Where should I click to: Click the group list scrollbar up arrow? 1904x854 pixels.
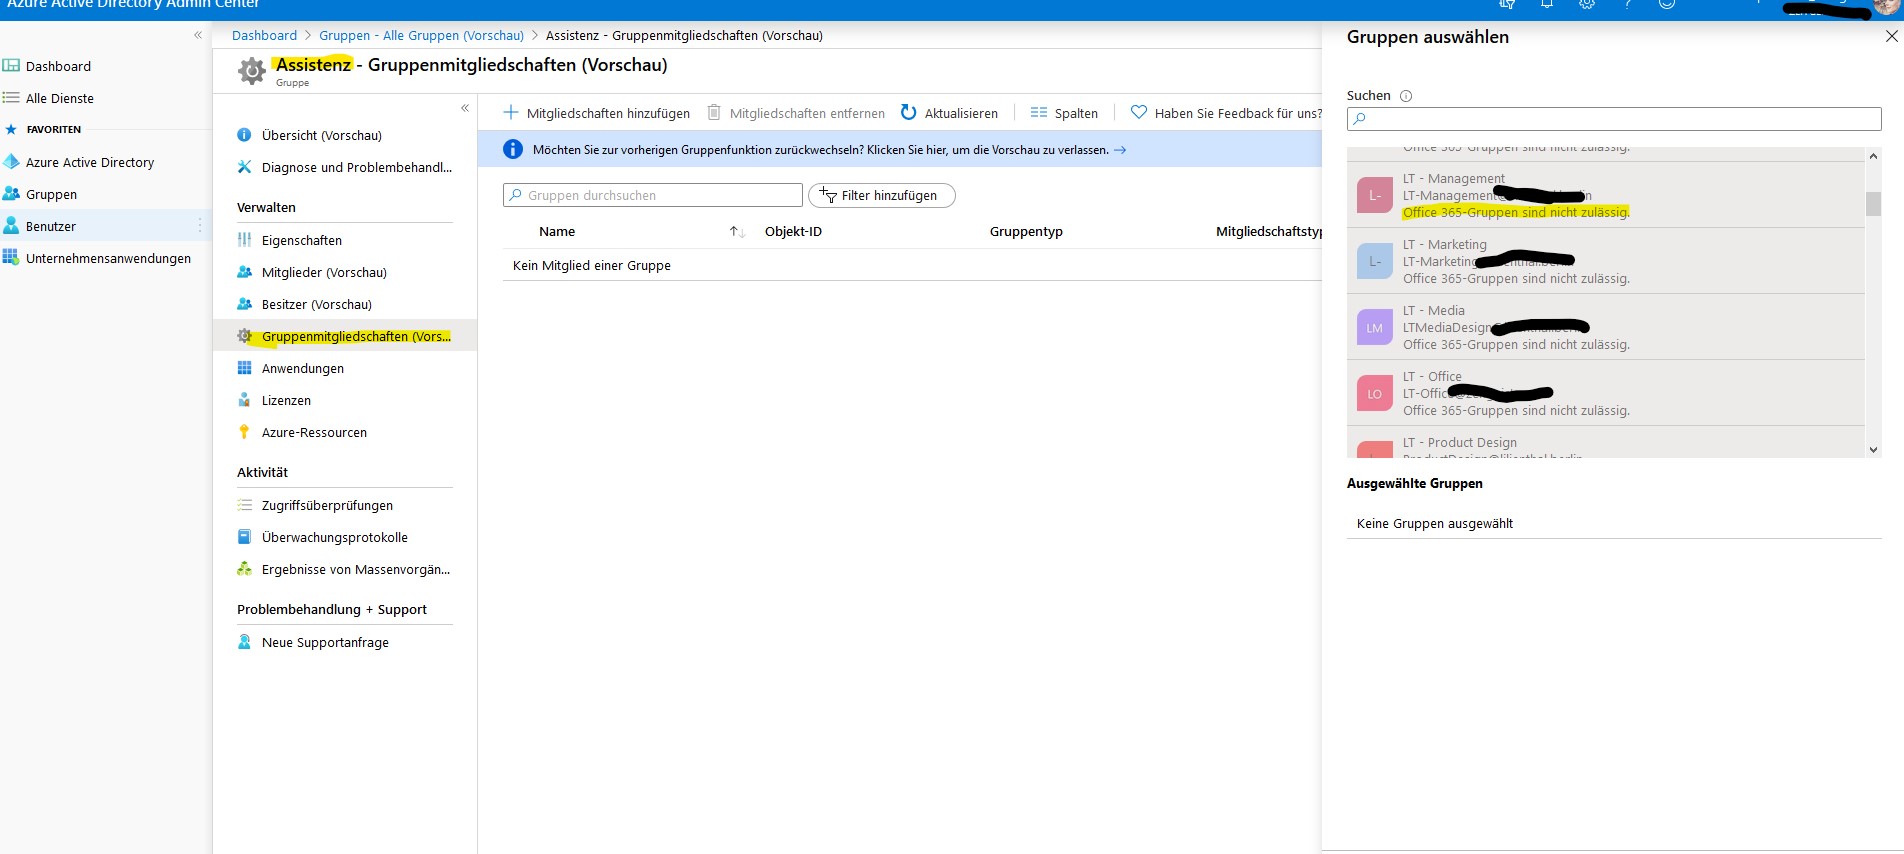point(1873,156)
